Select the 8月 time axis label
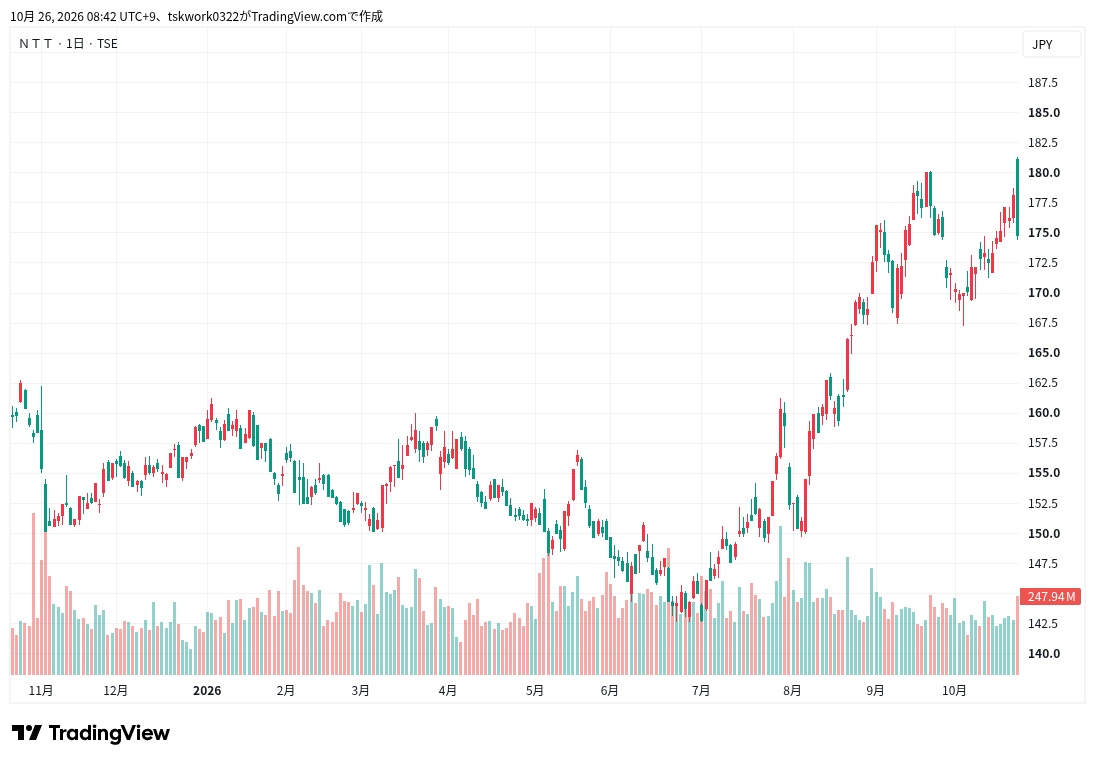This screenshot has width=1095, height=763. pos(792,690)
